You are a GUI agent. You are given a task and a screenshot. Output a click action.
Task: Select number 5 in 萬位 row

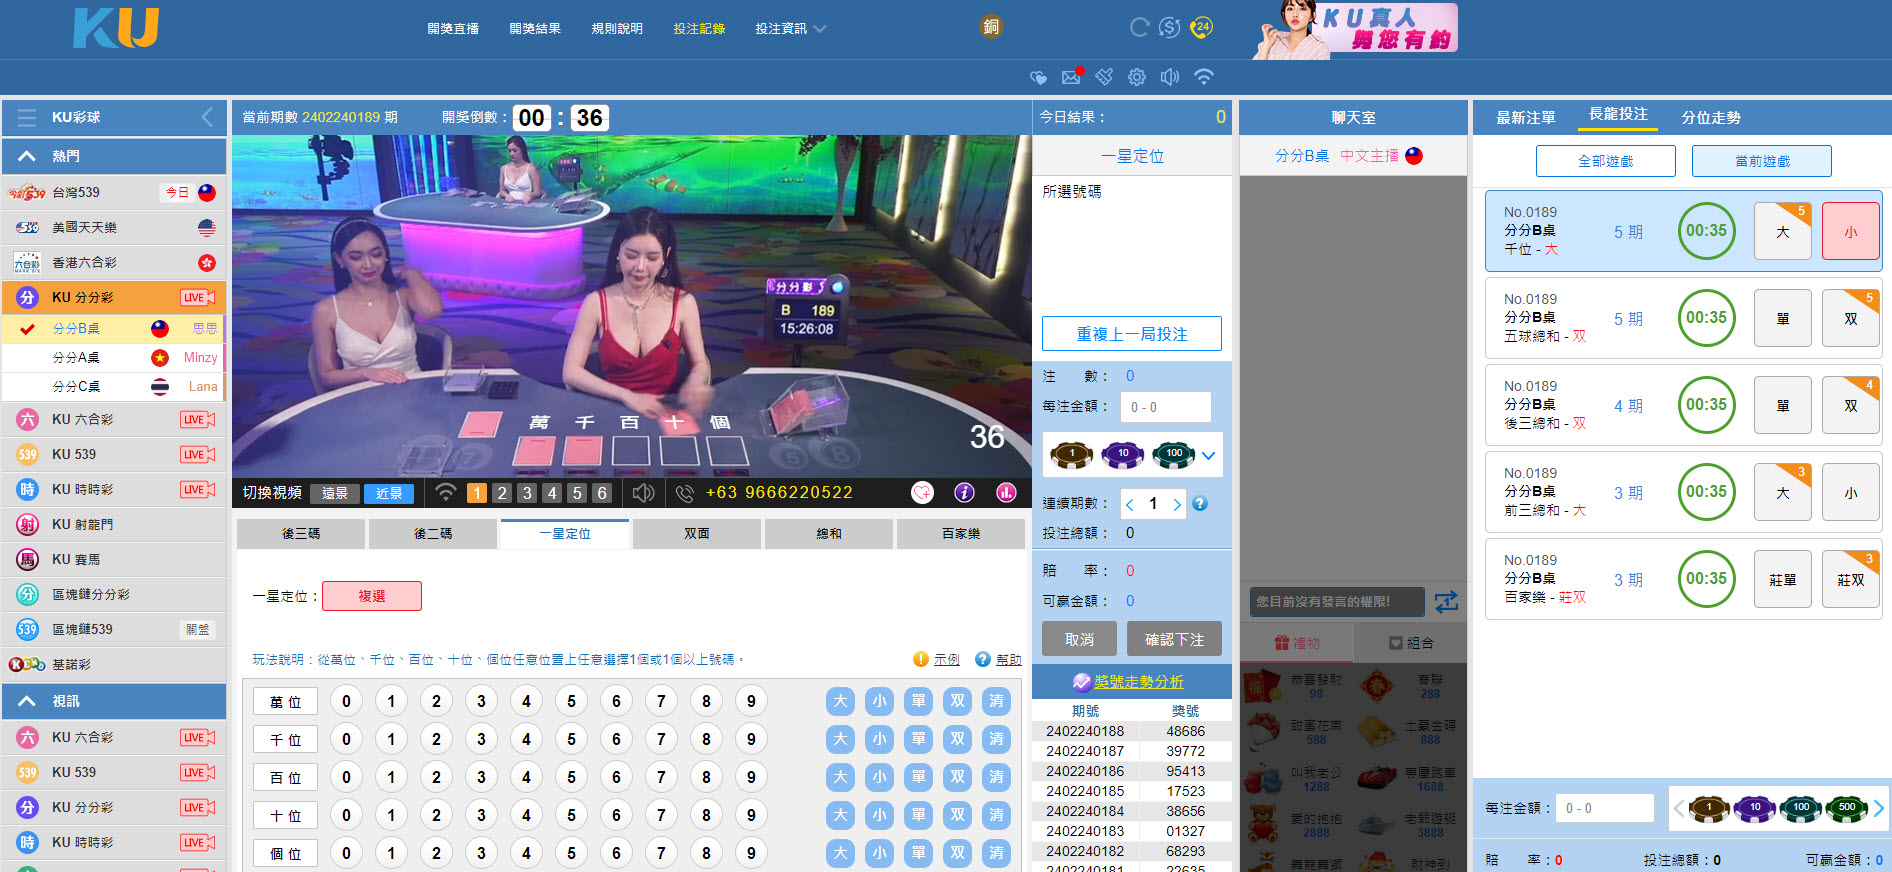click(571, 701)
